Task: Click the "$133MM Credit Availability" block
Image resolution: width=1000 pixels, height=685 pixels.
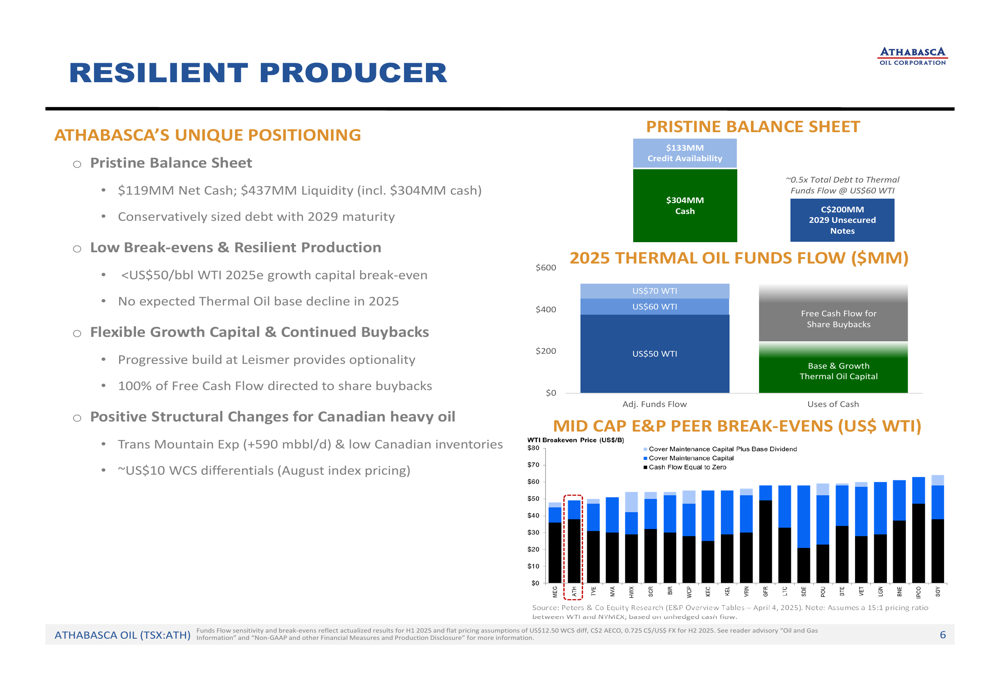Action: pyautogui.click(x=685, y=153)
